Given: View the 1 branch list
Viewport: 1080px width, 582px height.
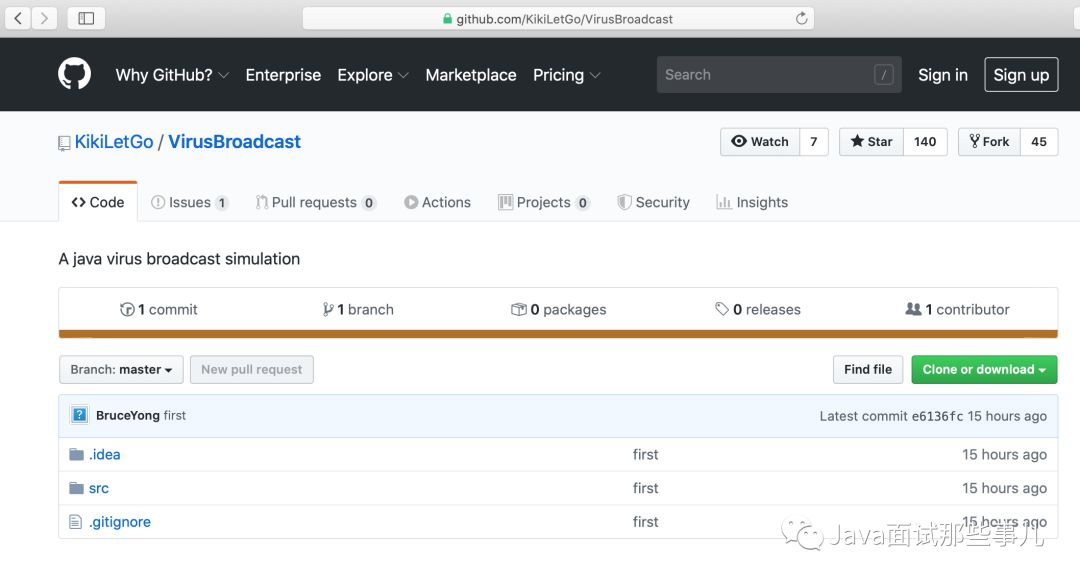Looking at the screenshot, I should coord(358,309).
